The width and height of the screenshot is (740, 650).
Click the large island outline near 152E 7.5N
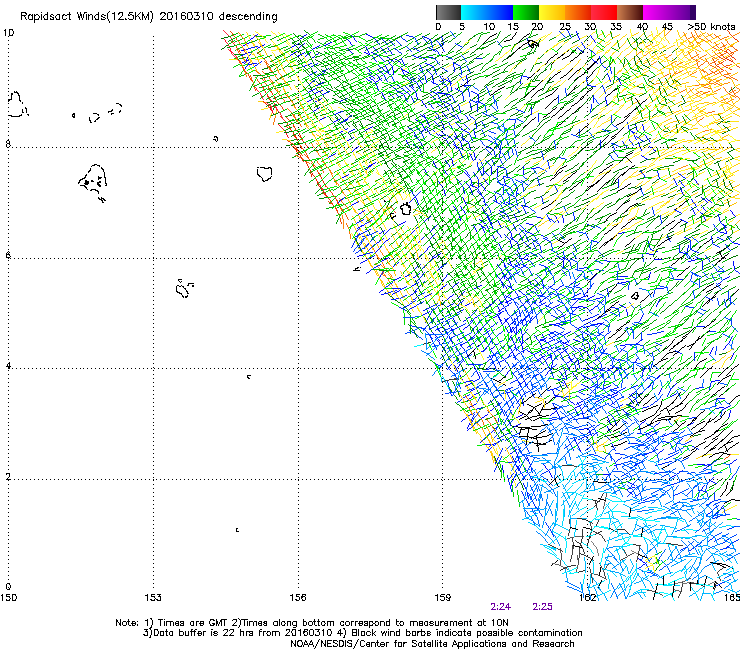coord(93,182)
